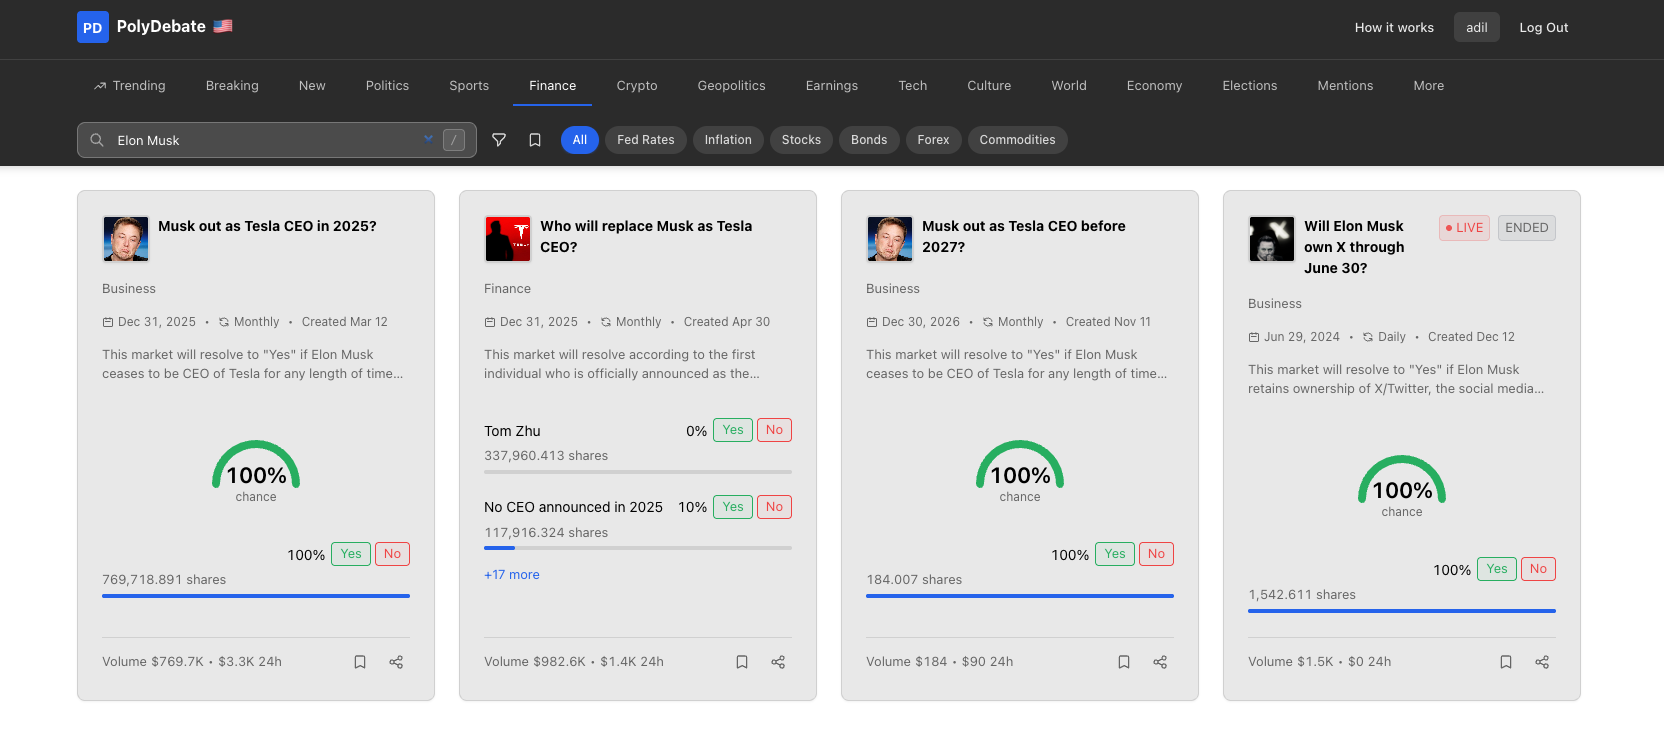Open the Will Elon Musk own X thumbnail

pyautogui.click(x=1272, y=239)
